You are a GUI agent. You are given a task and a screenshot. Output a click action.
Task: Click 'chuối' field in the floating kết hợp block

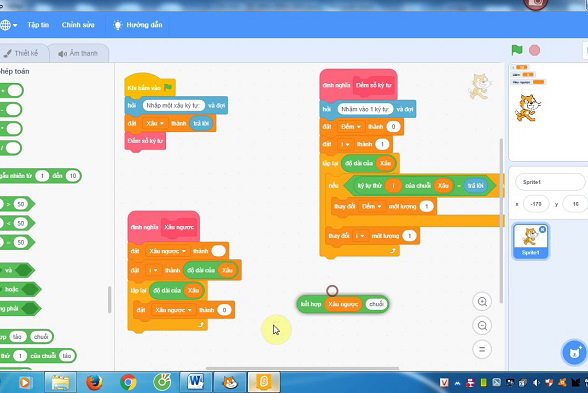(376, 304)
